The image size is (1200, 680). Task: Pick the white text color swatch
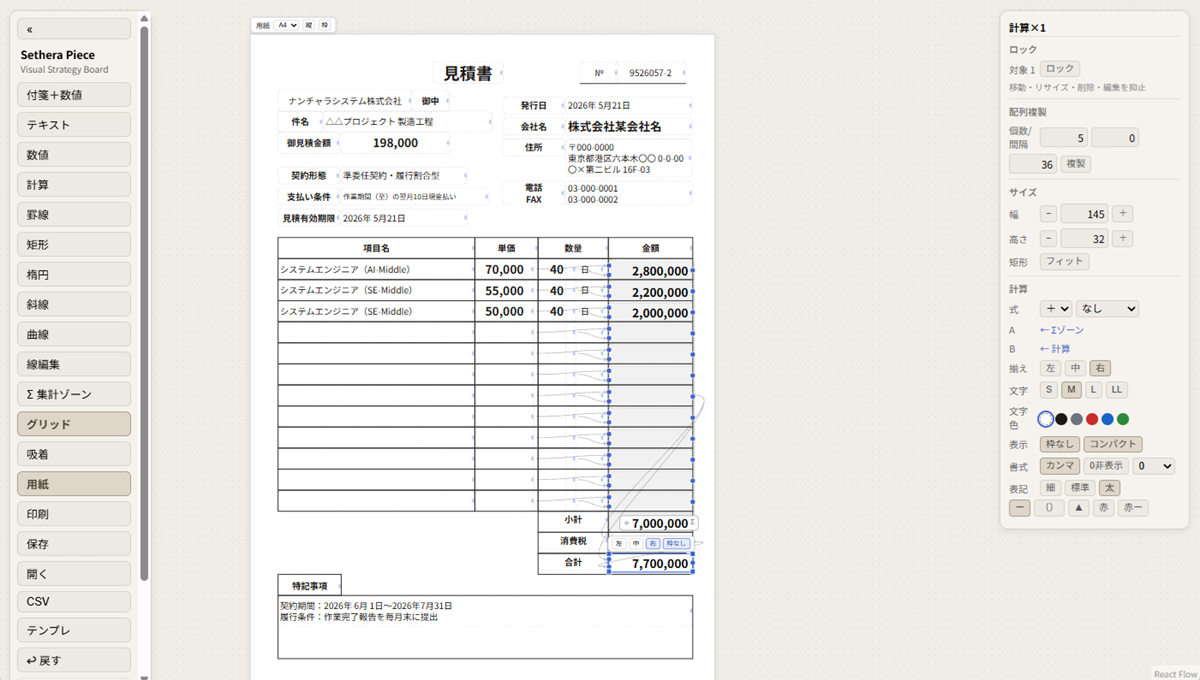click(x=1046, y=419)
